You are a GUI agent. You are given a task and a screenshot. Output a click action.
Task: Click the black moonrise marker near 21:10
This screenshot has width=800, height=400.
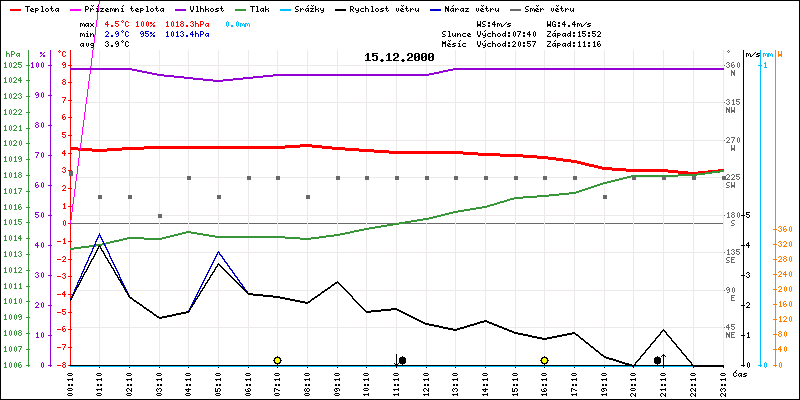(658, 360)
